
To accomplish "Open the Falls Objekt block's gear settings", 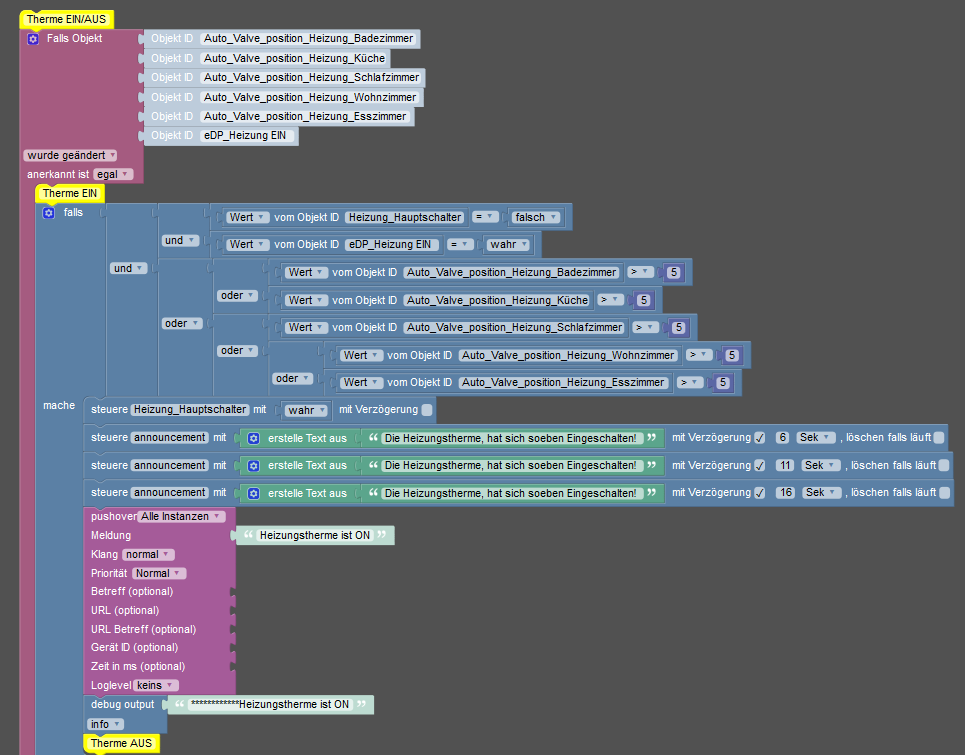I will 33,39.
